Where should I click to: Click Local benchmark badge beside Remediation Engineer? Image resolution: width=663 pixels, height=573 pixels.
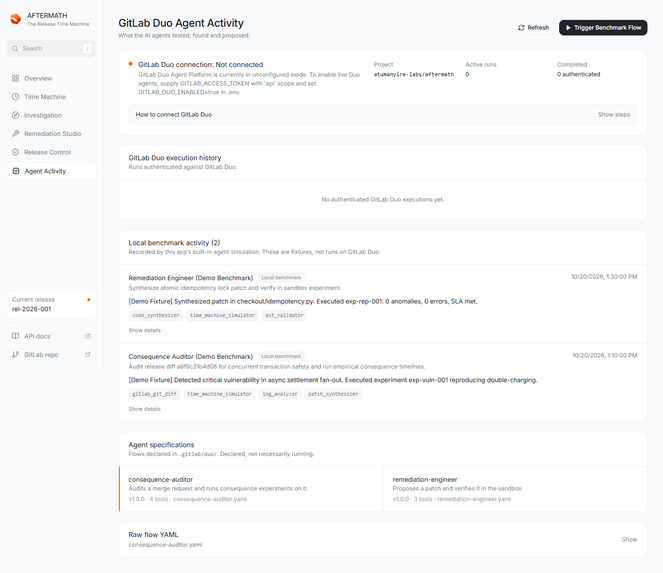click(281, 278)
